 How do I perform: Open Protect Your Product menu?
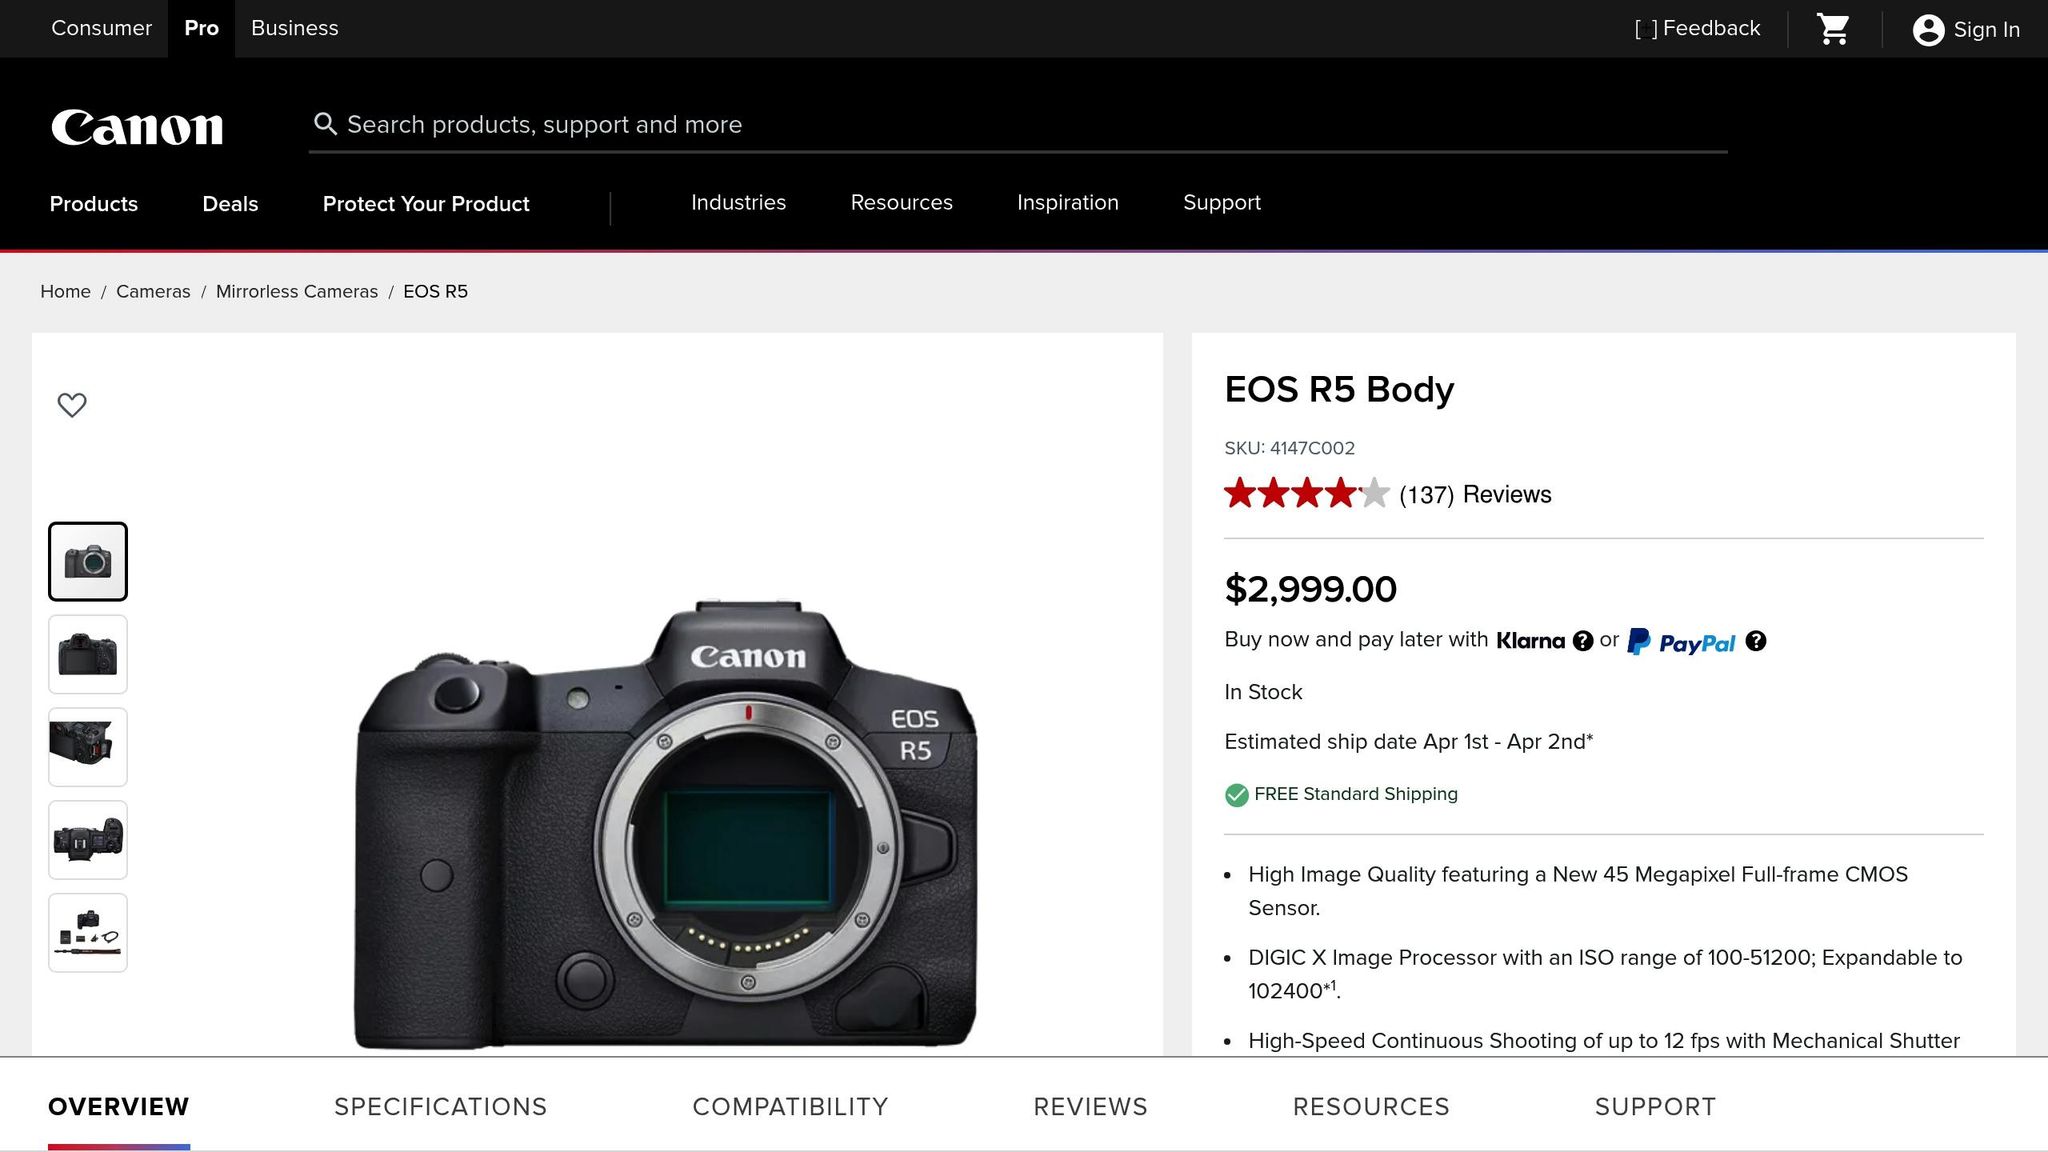426,204
